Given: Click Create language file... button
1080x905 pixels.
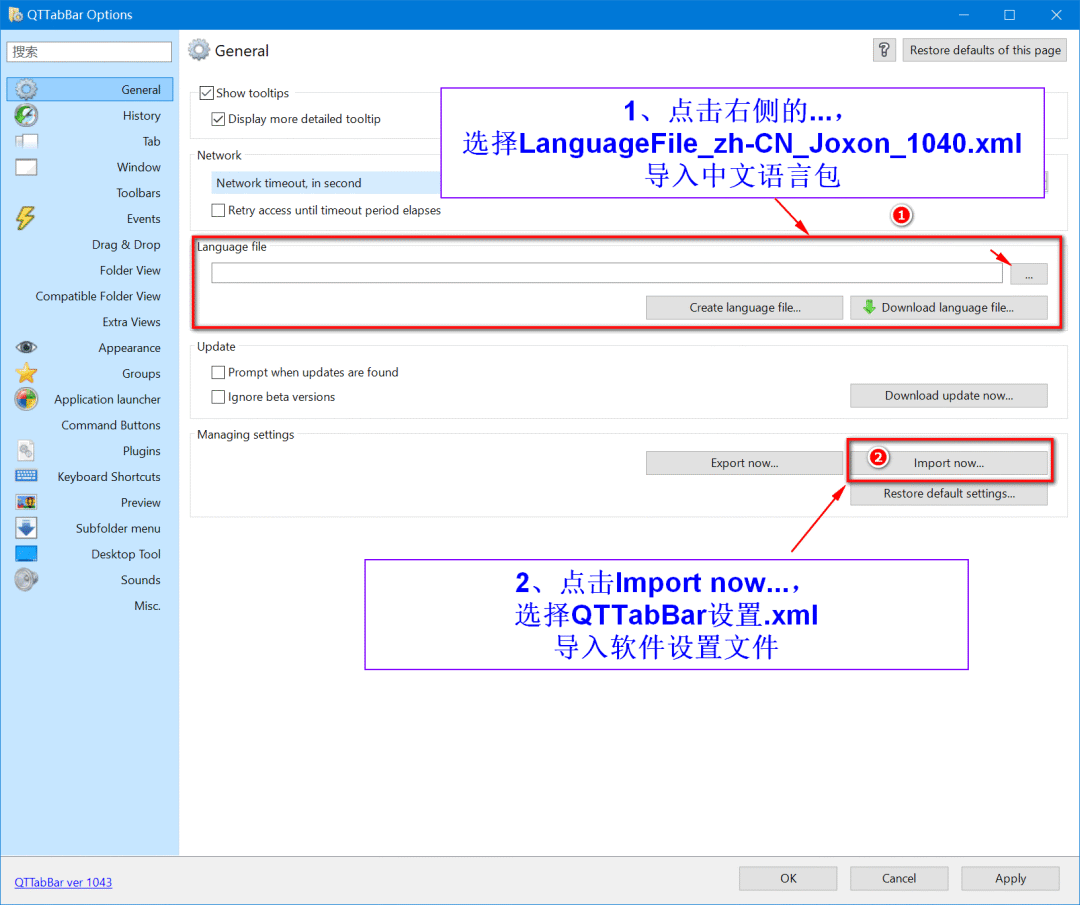Looking at the screenshot, I should [x=744, y=308].
